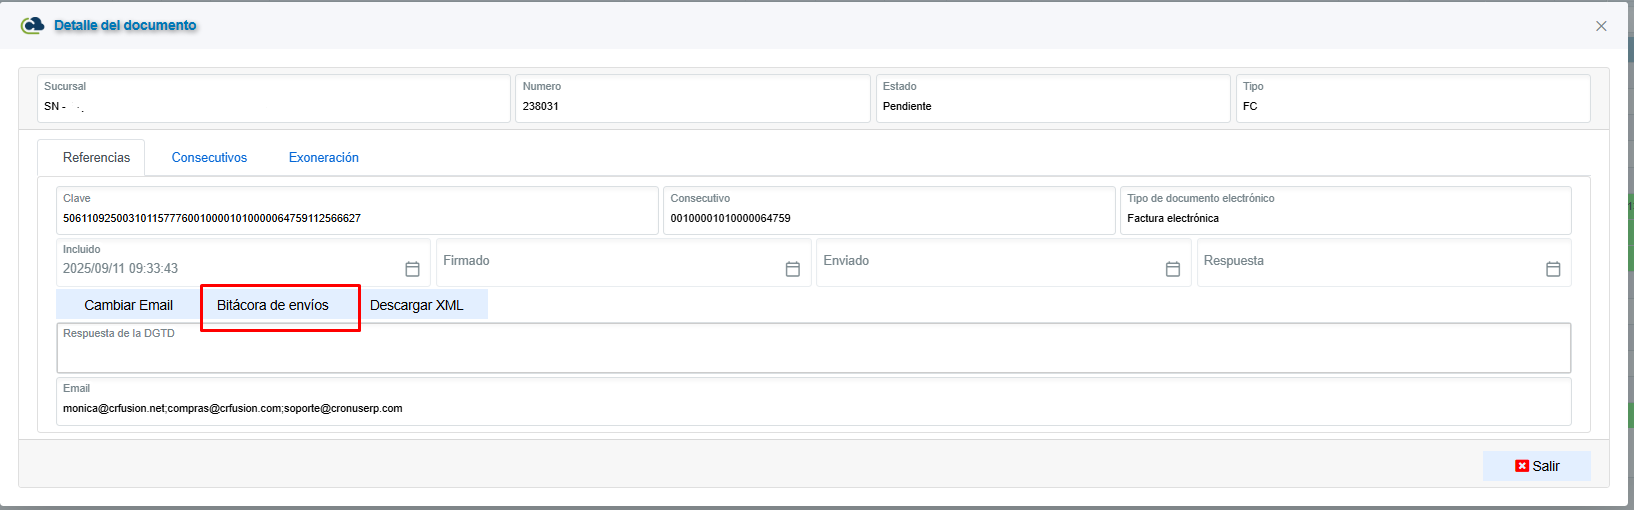This screenshot has width=1634, height=510.
Task: Select the Estado field showing Pendiente
Action: point(1052,106)
